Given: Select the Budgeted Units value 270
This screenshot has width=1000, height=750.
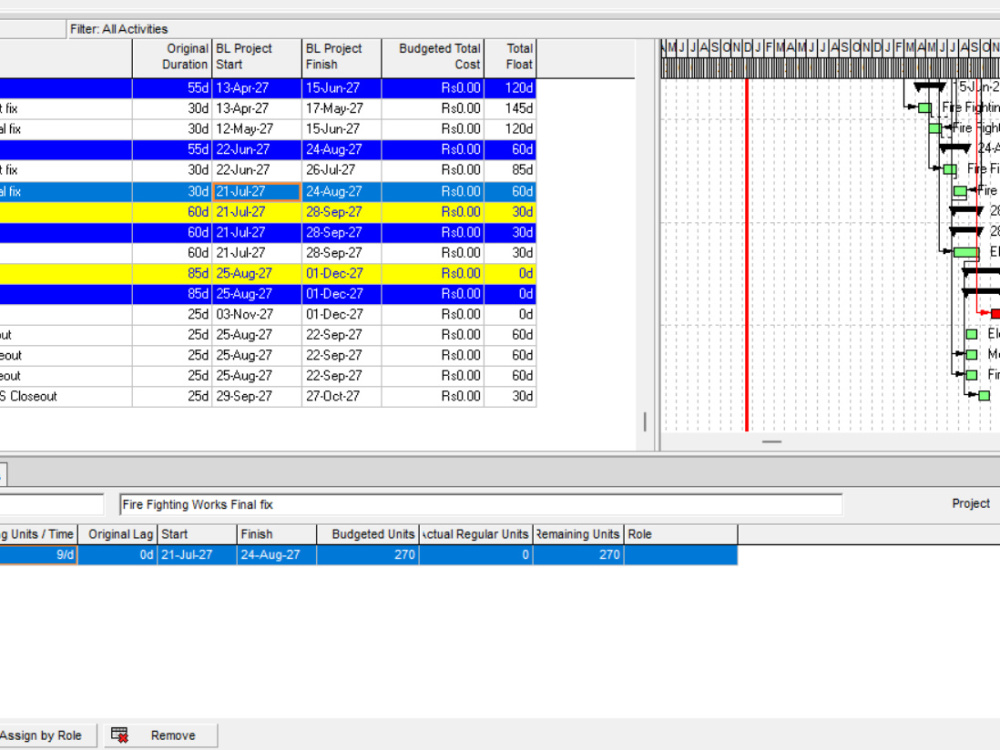Looking at the screenshot, I should 368,555.
